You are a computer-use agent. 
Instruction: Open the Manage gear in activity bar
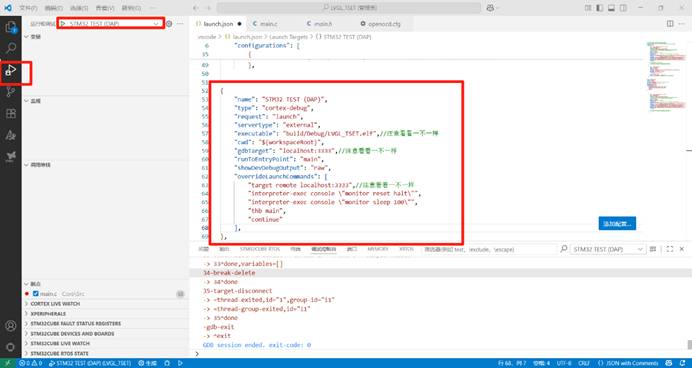pyautogui.click(x=11, y=347)
